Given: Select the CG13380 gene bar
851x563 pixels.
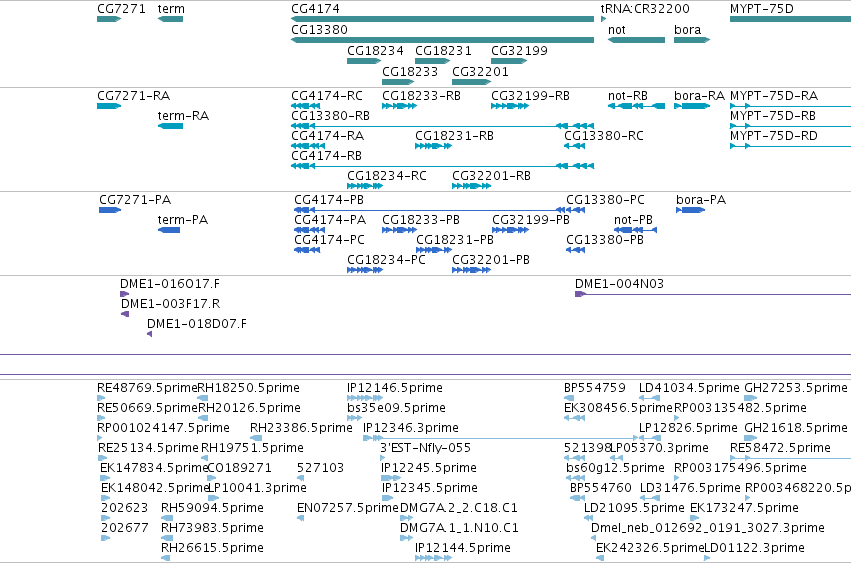Looking at the screenshot, I should pos(442,40).
